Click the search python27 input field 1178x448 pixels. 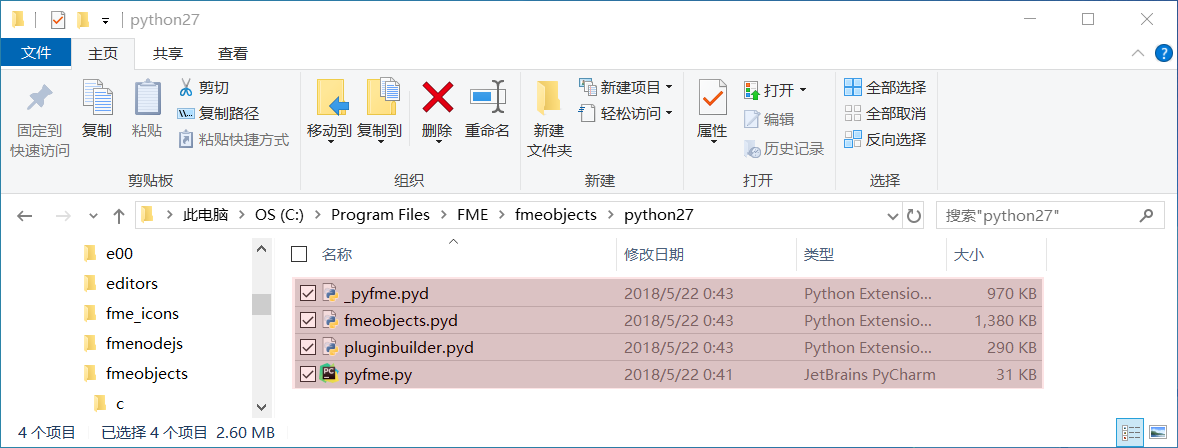(x=1038, y=215)
